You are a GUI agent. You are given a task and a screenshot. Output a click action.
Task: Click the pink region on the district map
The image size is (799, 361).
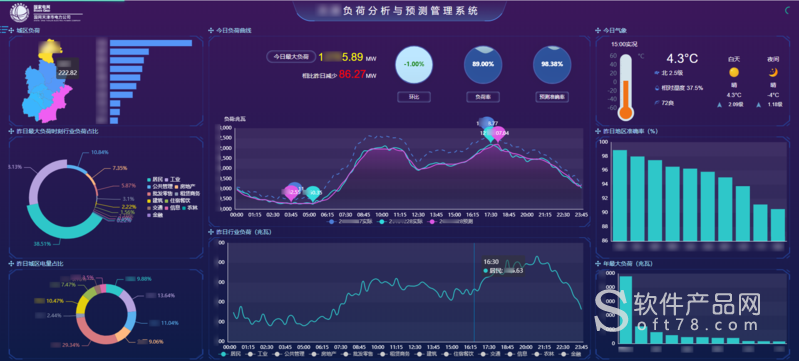[x=54, y=106]
